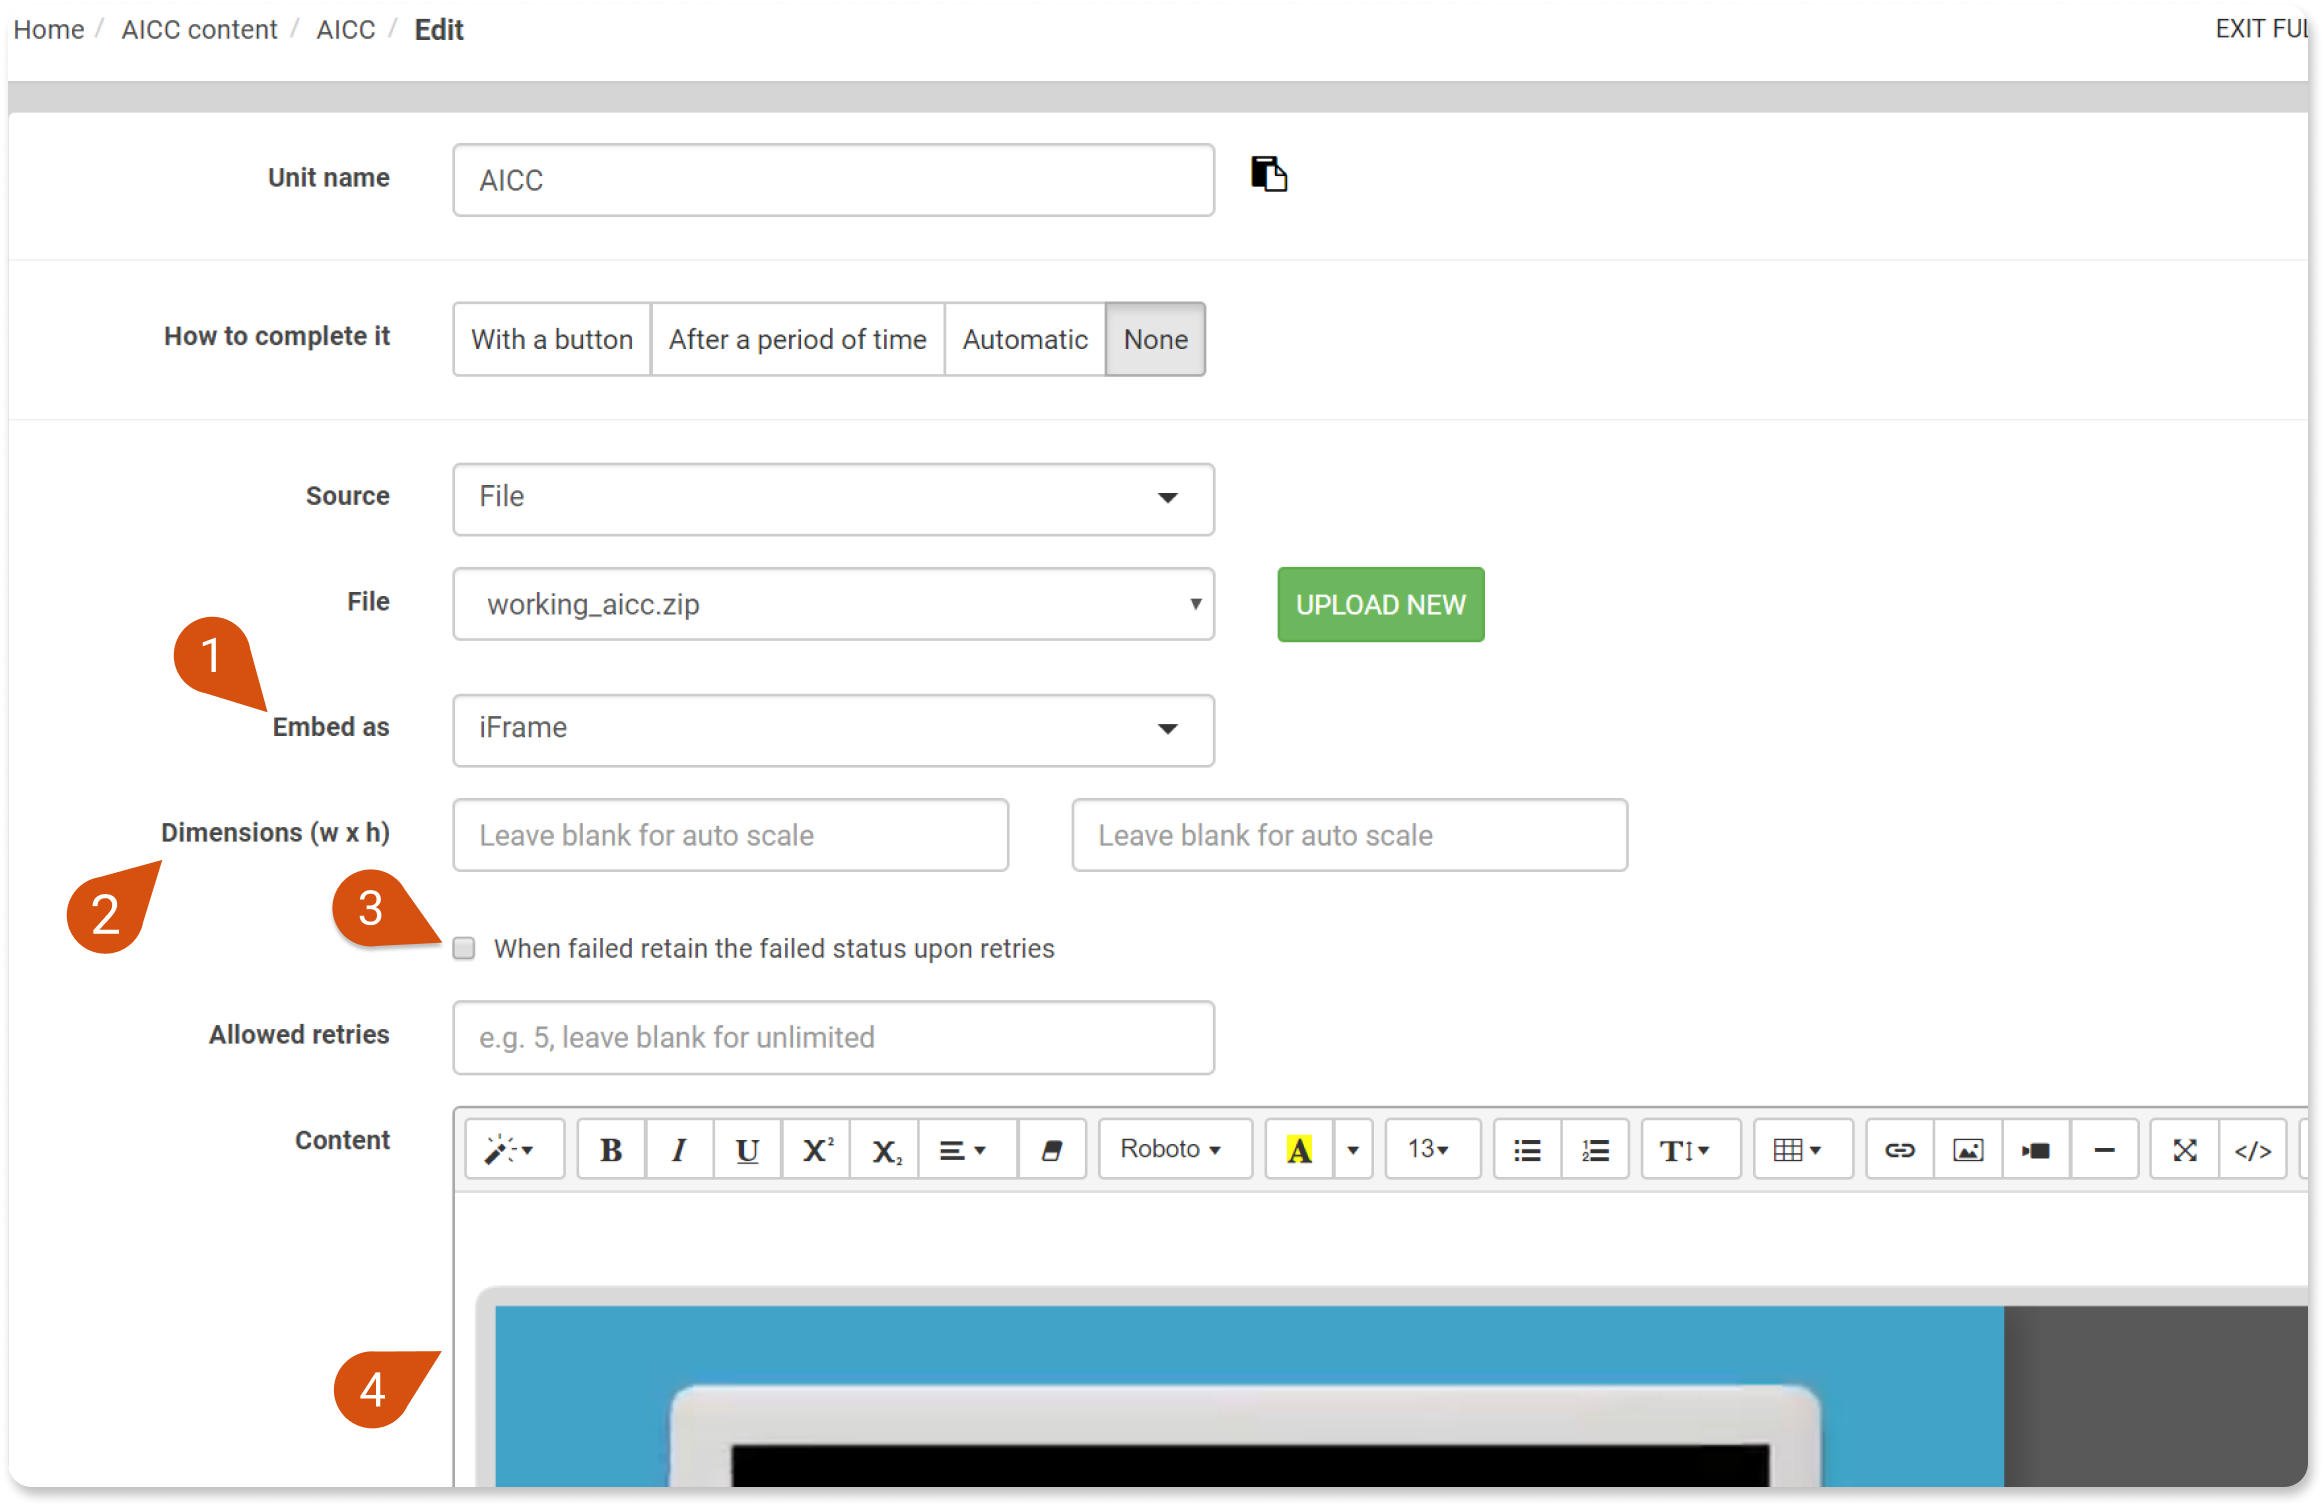Insert a picture with image icon
Viewport: 2324px width, 1507px height.
tap(1968, 1149)
